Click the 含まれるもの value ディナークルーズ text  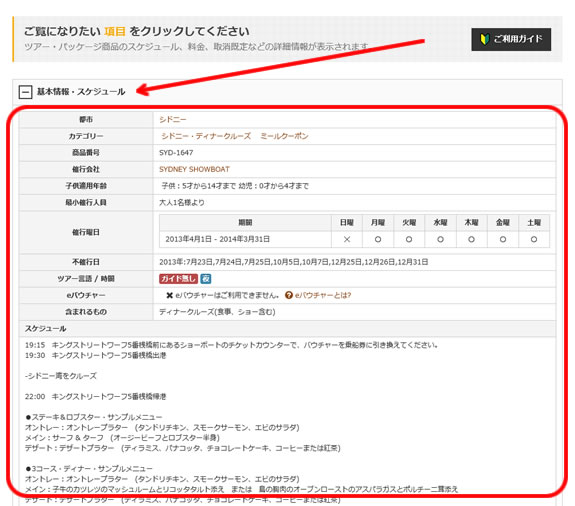coord(217,312)
